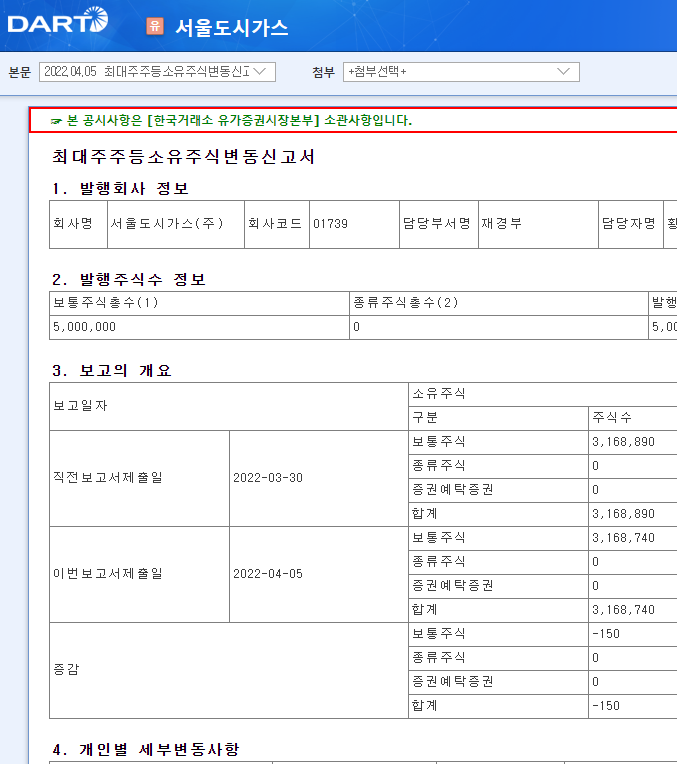This screenshot has width=677, height=764.
Task: Click section heading 4. 개인별 세부변동사항
Action: [x=146, y=749]
